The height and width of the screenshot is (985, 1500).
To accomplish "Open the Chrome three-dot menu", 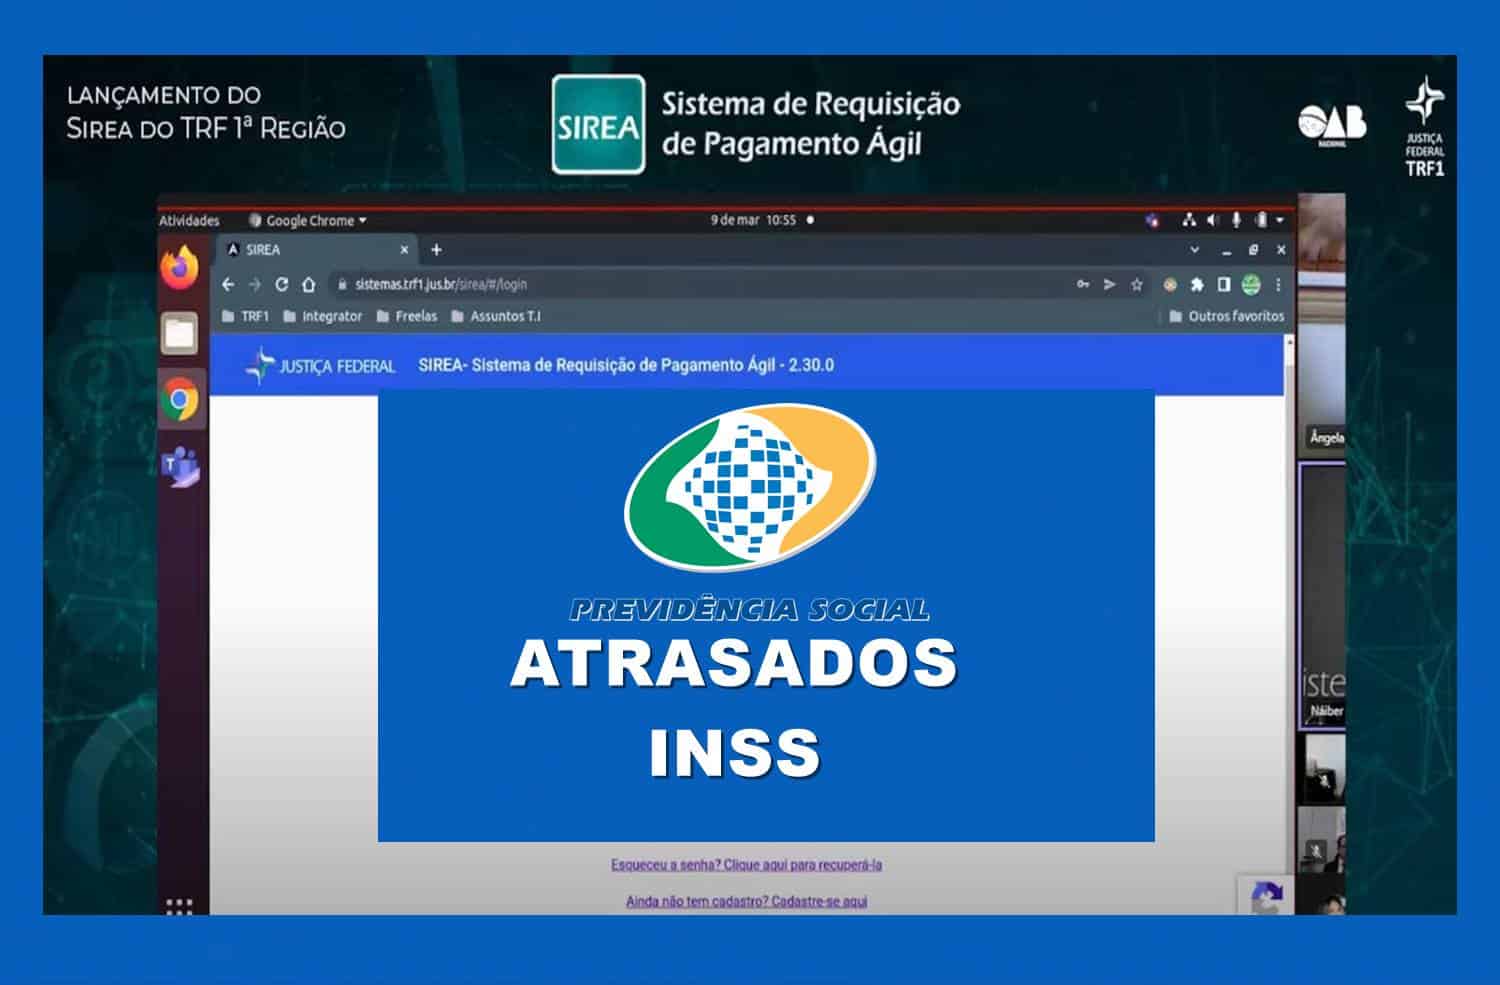I will pyautogui.click(x=1278, y=285).
